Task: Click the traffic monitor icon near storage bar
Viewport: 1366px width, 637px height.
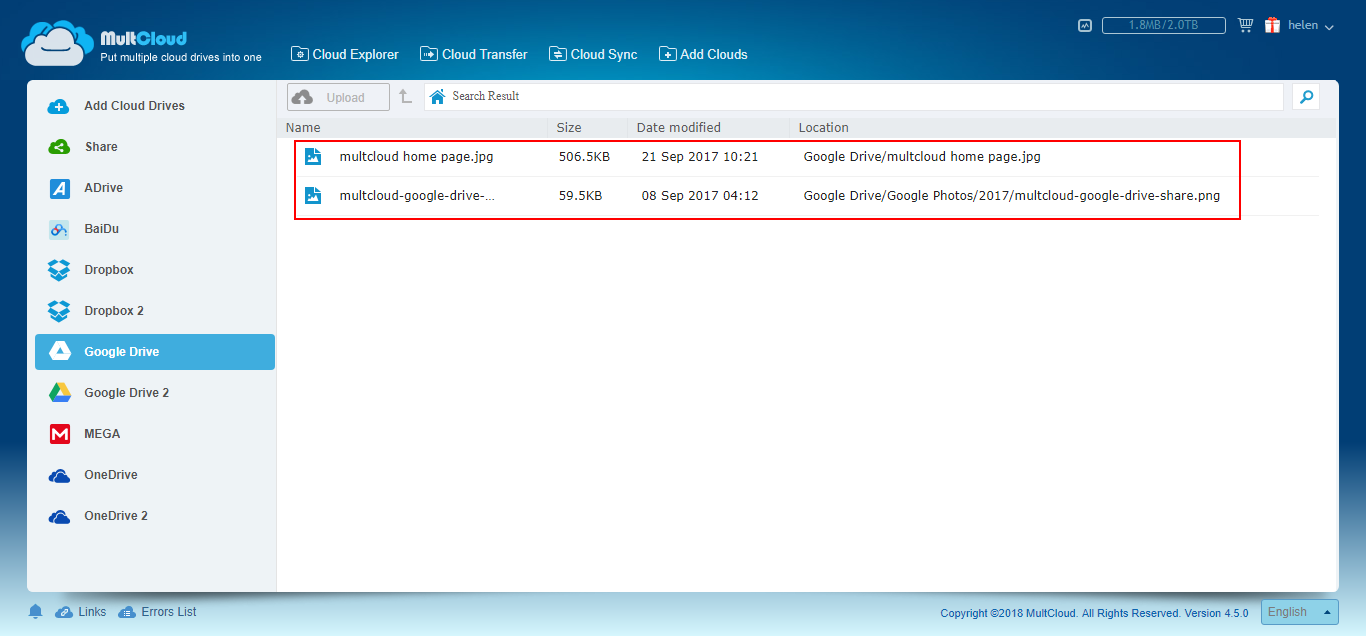Action: click(x=1085, y=25)
